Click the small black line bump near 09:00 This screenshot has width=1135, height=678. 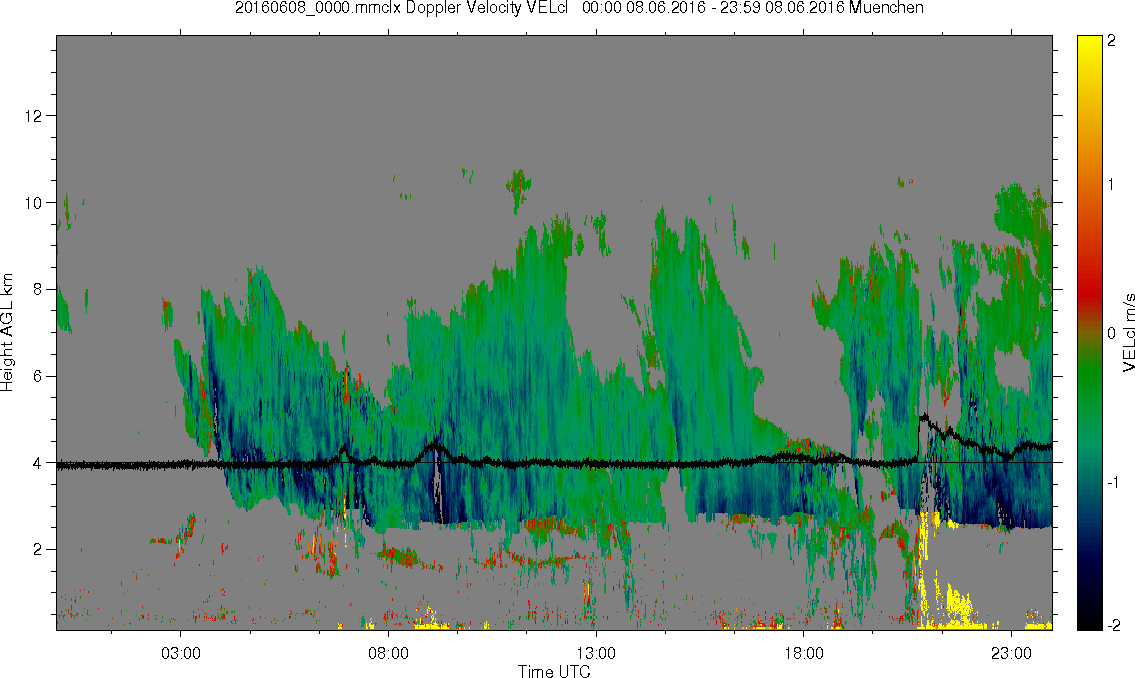pos(435,445)
